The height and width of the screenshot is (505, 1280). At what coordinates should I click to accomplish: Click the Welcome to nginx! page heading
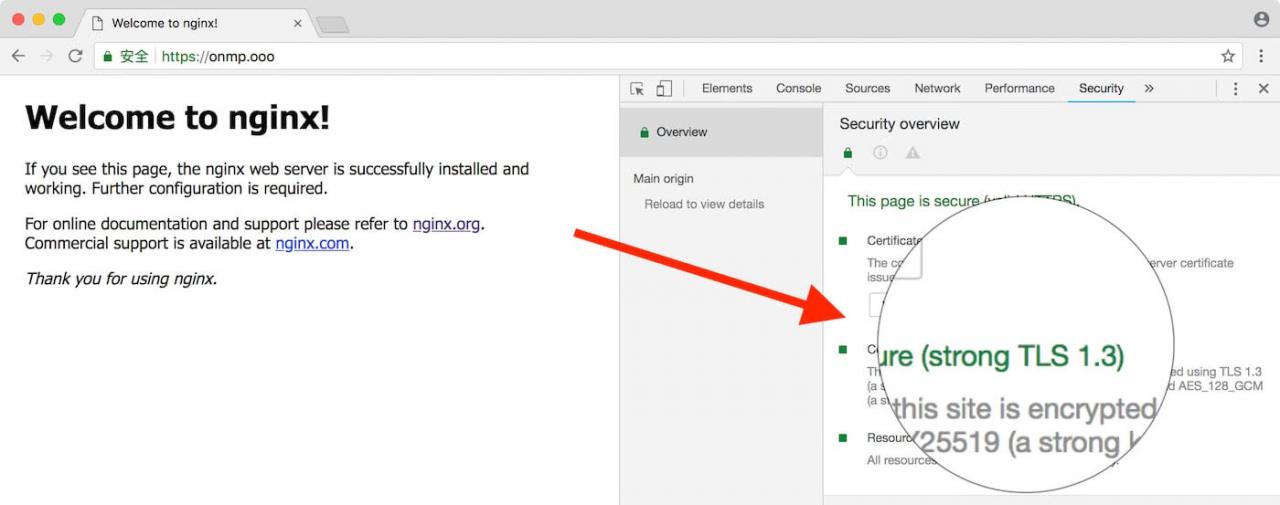[177, 118]
